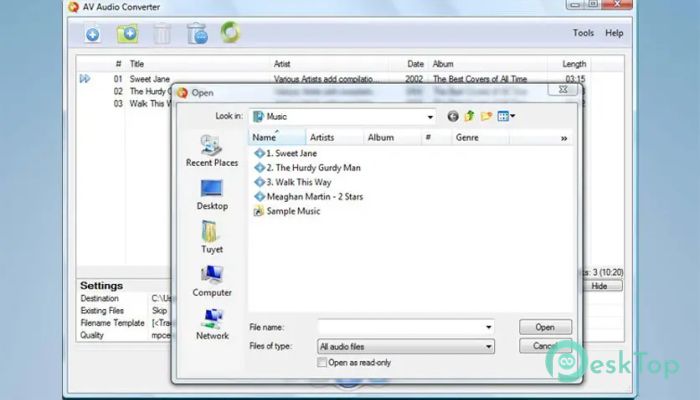Image resolution: width=700 pixels, height=400 pixels.
Task: Click the Filename Template setting row
Action: 124,323
